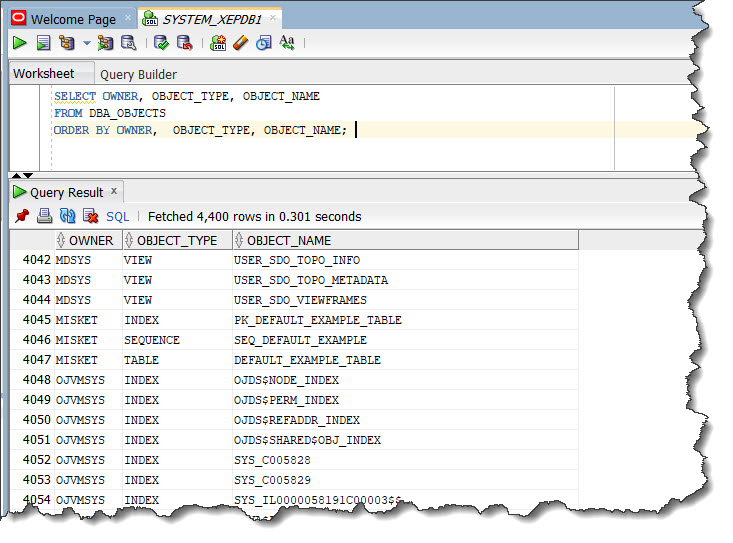Open Unshared SQL Worksheet icon
Image resolution: width=733 pixels, height=543 pixels.
(218, 43)
